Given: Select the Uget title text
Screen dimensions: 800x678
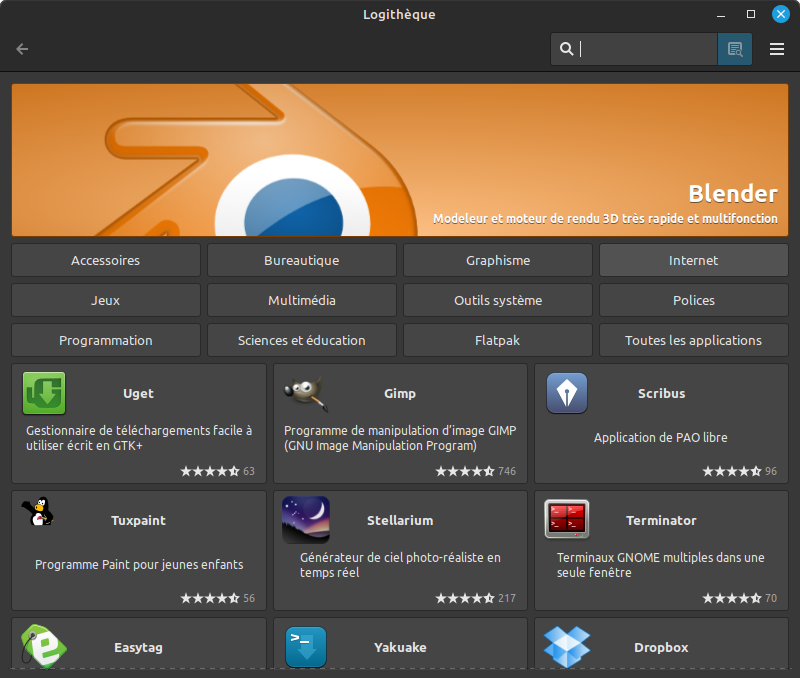Looking at the screenshot, I should click(x=138, y=393).
